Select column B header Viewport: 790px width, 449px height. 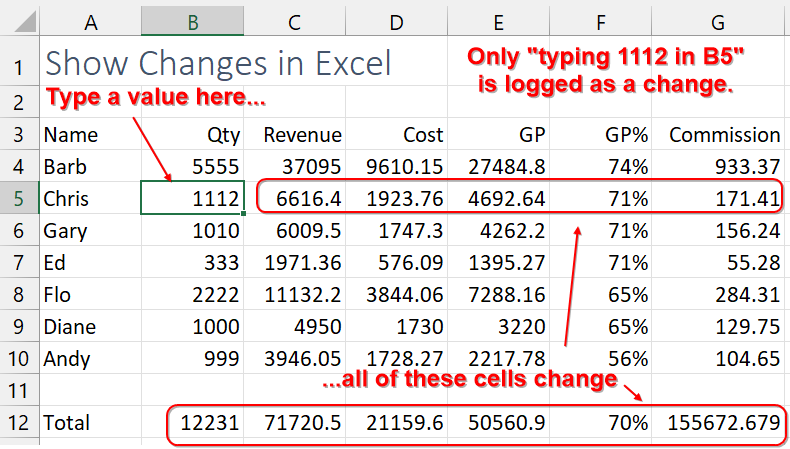pos(193,20)
